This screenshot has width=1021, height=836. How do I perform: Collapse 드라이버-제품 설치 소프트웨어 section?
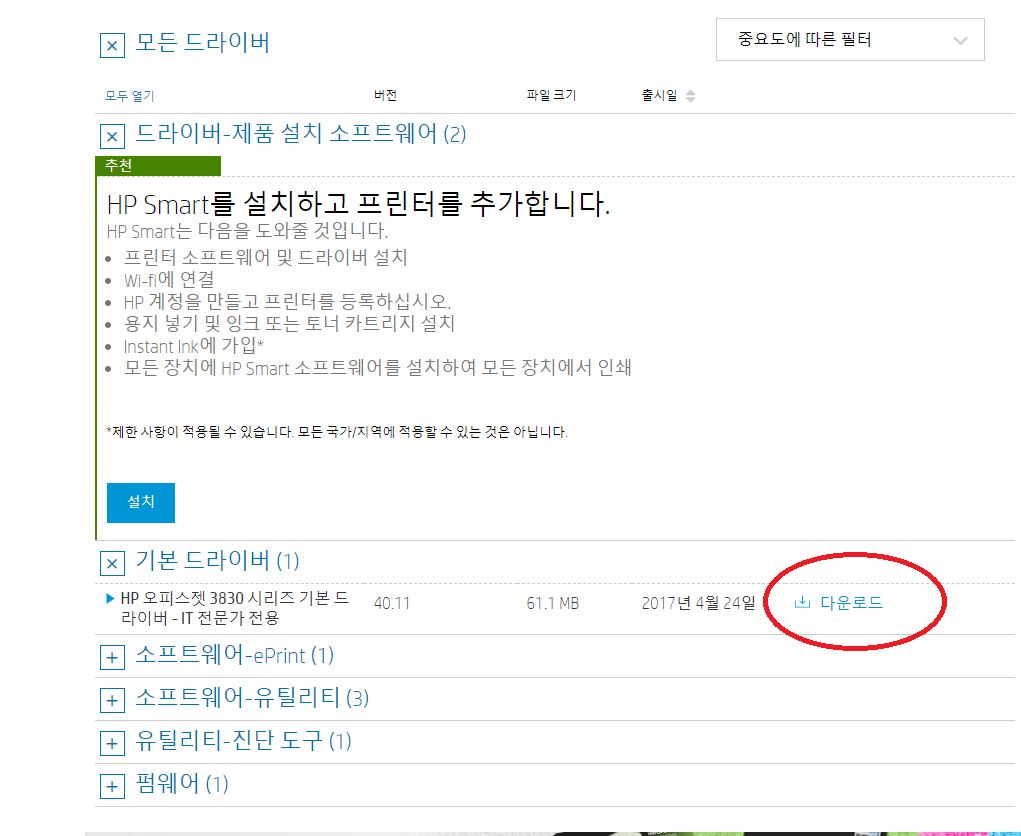click(112, 137)
